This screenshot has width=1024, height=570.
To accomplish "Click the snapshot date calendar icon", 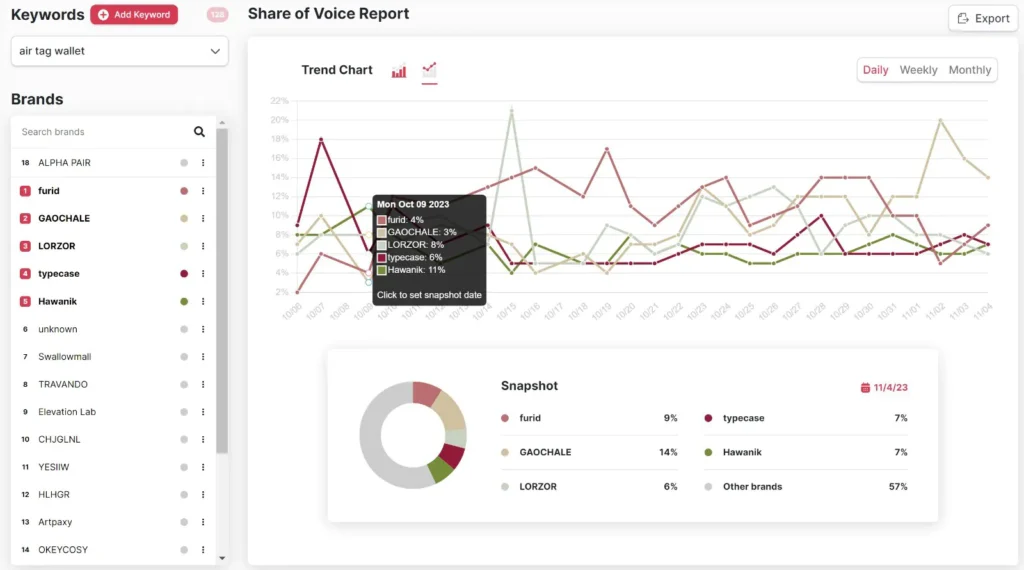I will click(865, 387).
